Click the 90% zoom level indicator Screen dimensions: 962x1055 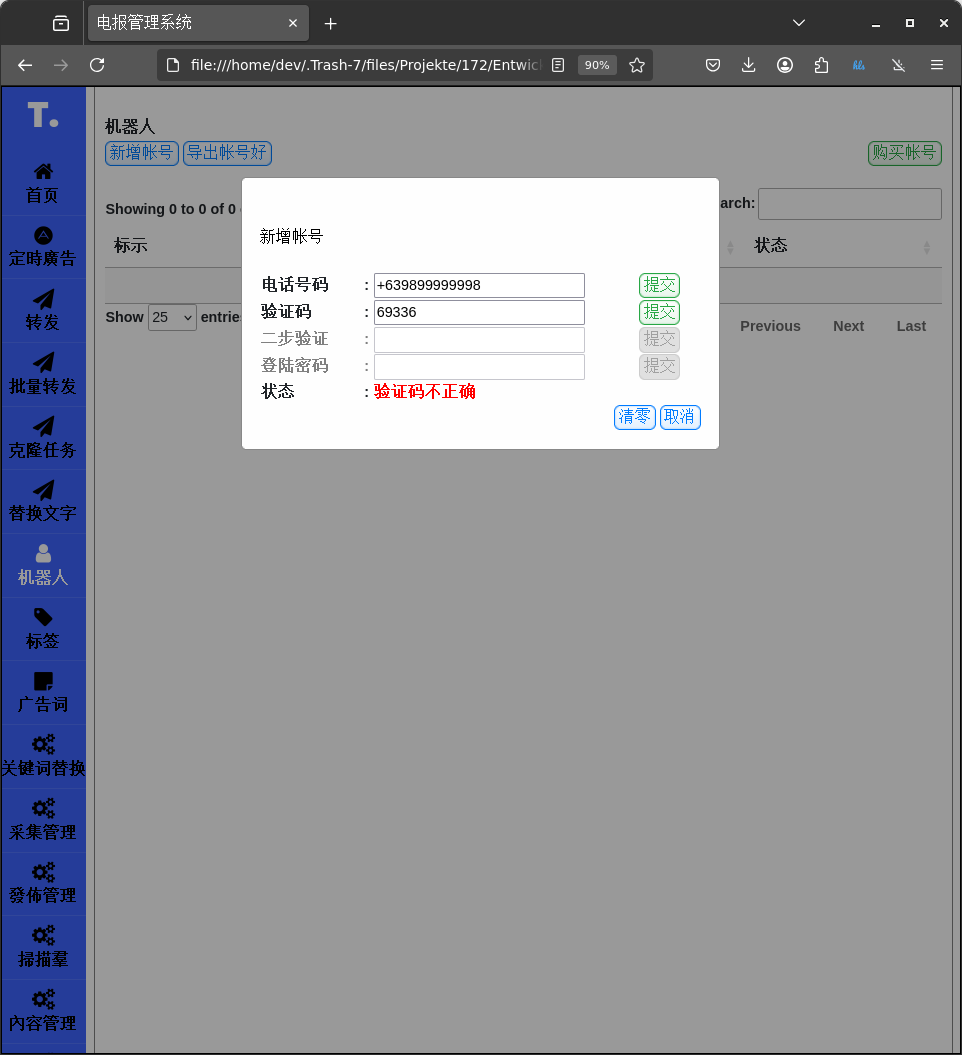click(x=597, y=65)
